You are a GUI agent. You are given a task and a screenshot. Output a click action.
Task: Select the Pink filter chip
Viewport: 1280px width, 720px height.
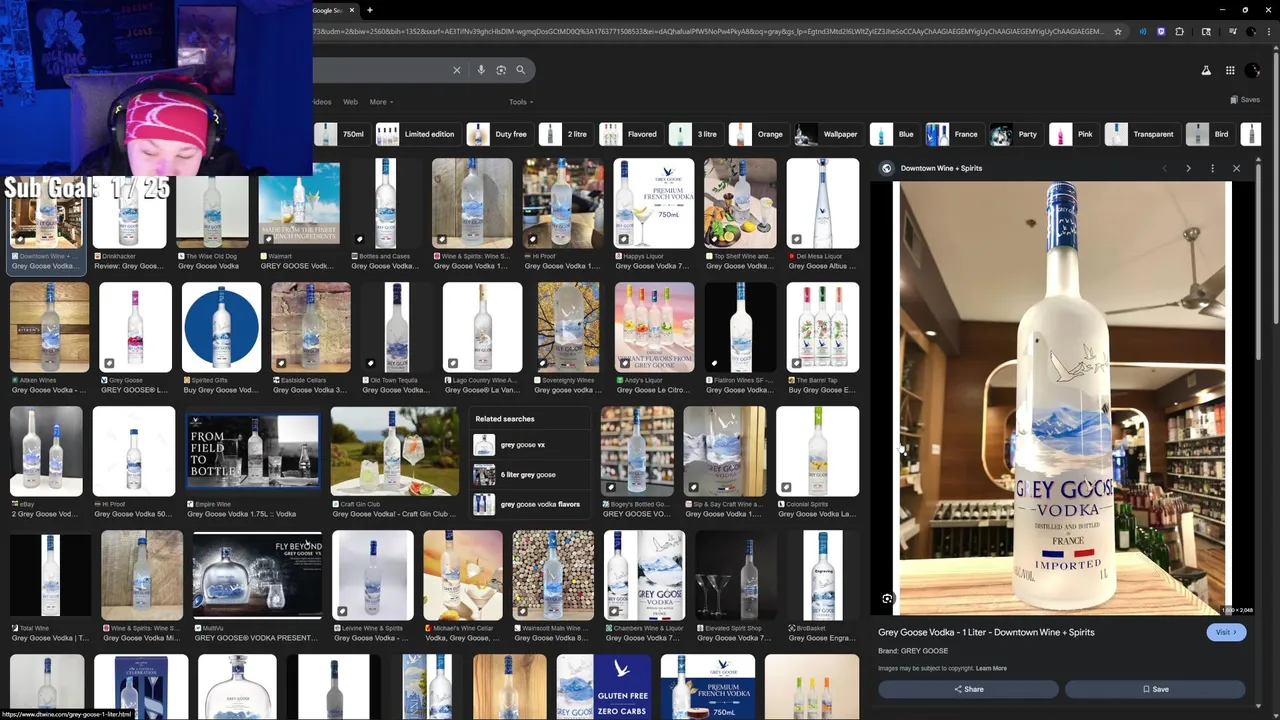coord(1073,134)
